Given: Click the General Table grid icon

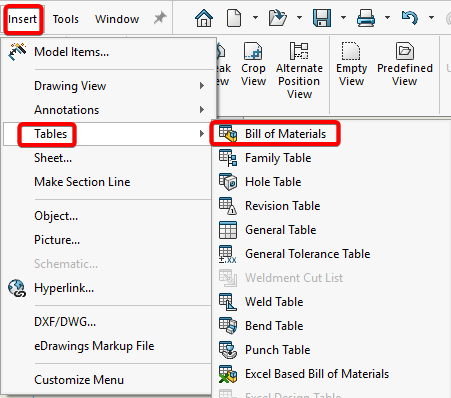Looking at the screenshot, I should 228,230.
